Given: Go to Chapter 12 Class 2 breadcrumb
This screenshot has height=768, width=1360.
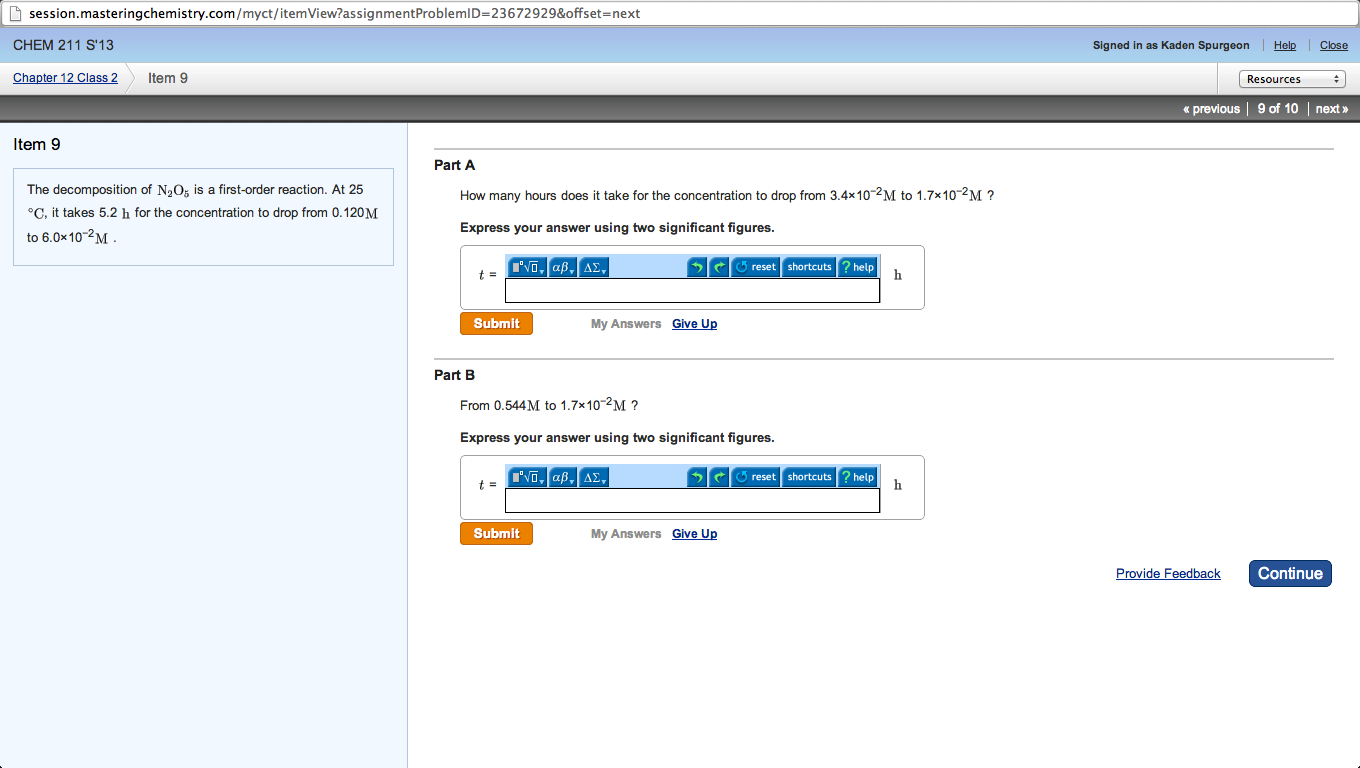Looking at the screenshot, I should tap(64, 77).
